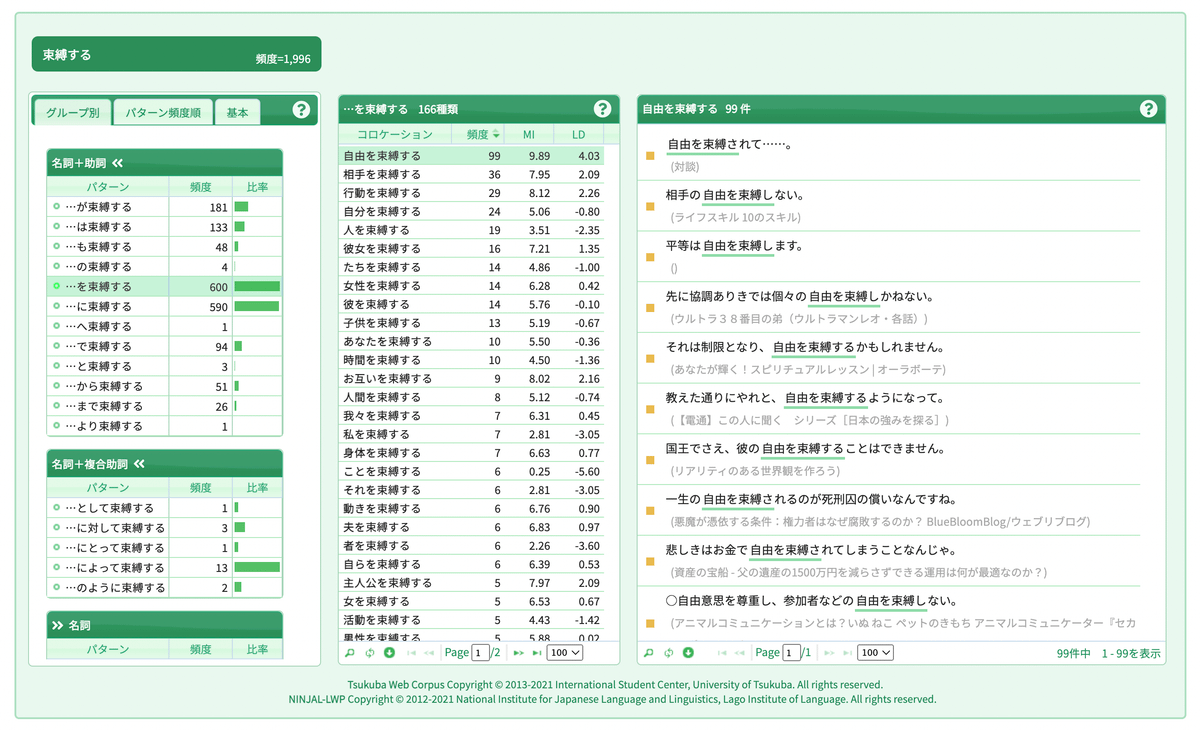Click search icon under collocation table

350,653
